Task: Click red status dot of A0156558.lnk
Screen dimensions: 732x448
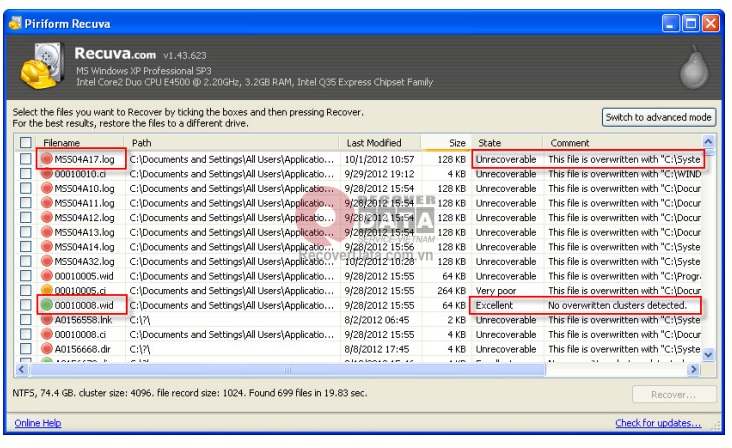Action: 46,320
